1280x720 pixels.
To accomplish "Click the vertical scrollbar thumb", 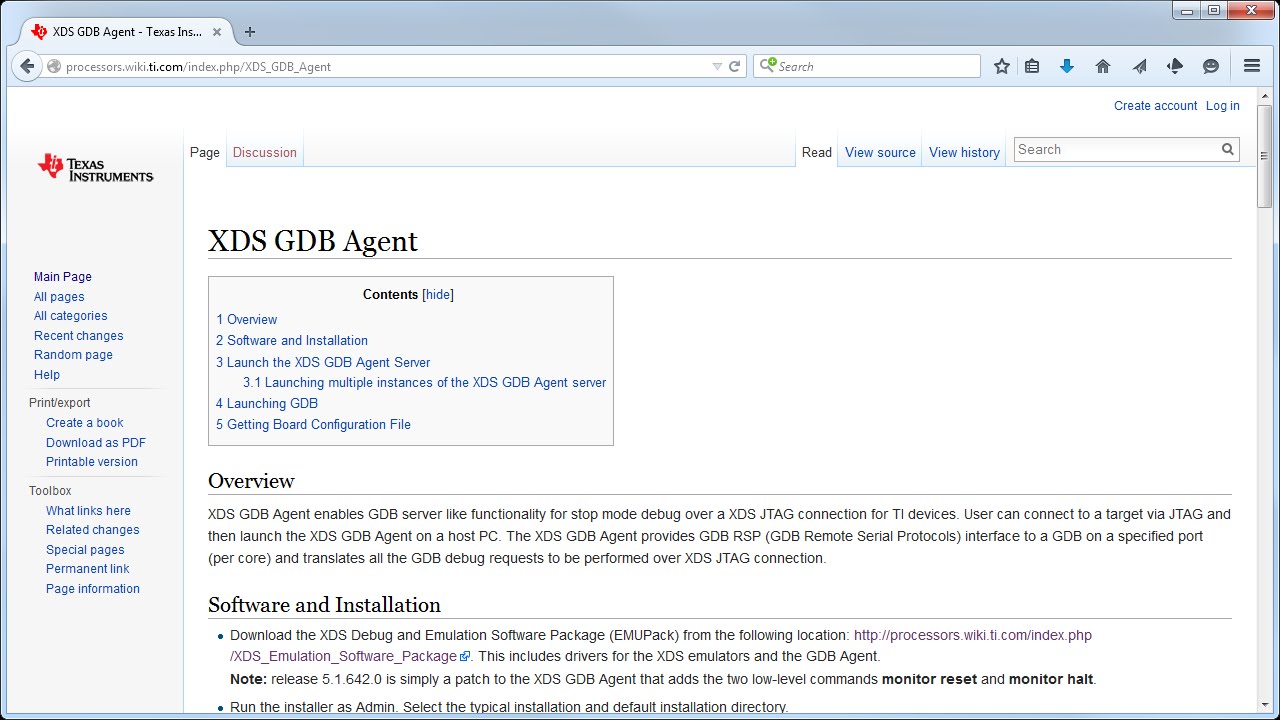I will click(x=1265, y=156).
